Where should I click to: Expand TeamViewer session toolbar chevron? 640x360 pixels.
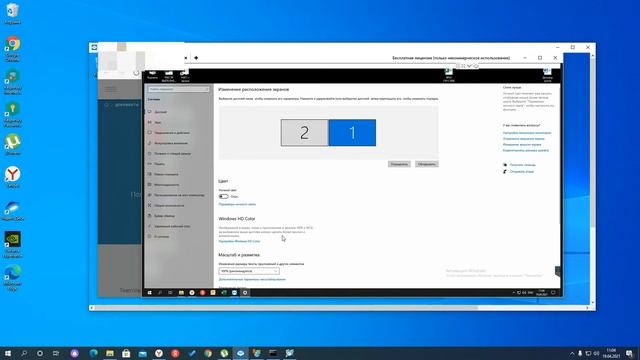469,66
